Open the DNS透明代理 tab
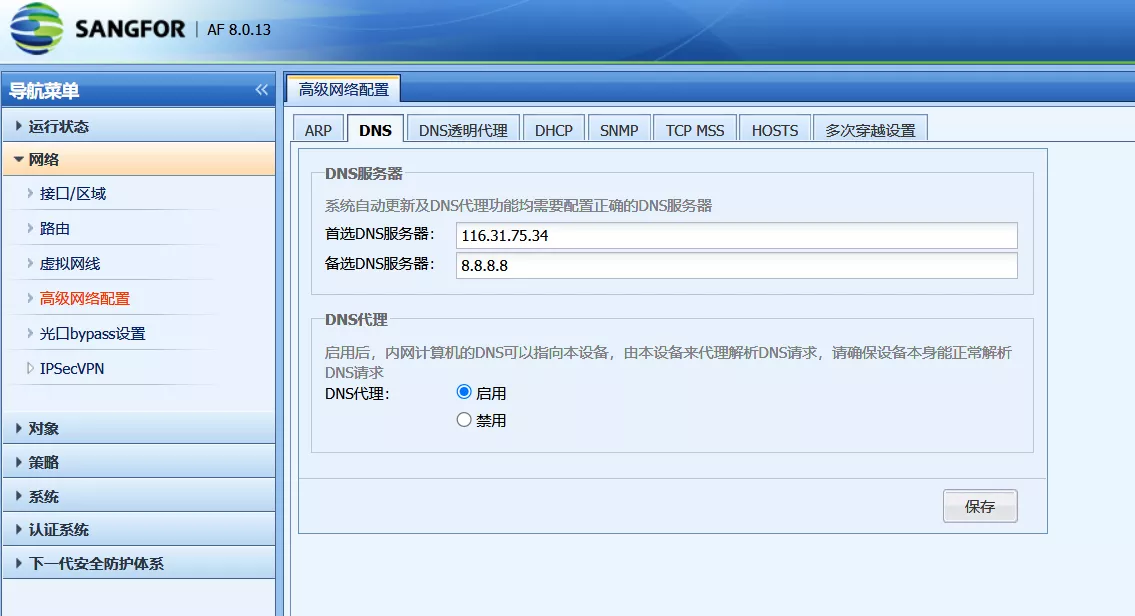Image resolution: width=1135 pixels, height=616 pixels. click(463, 130)
